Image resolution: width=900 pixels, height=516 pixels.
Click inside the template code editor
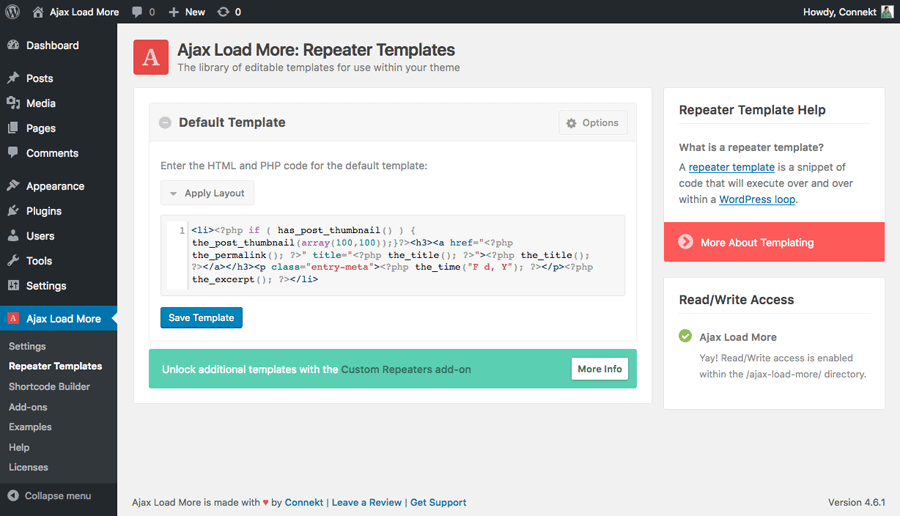(393, 255)
